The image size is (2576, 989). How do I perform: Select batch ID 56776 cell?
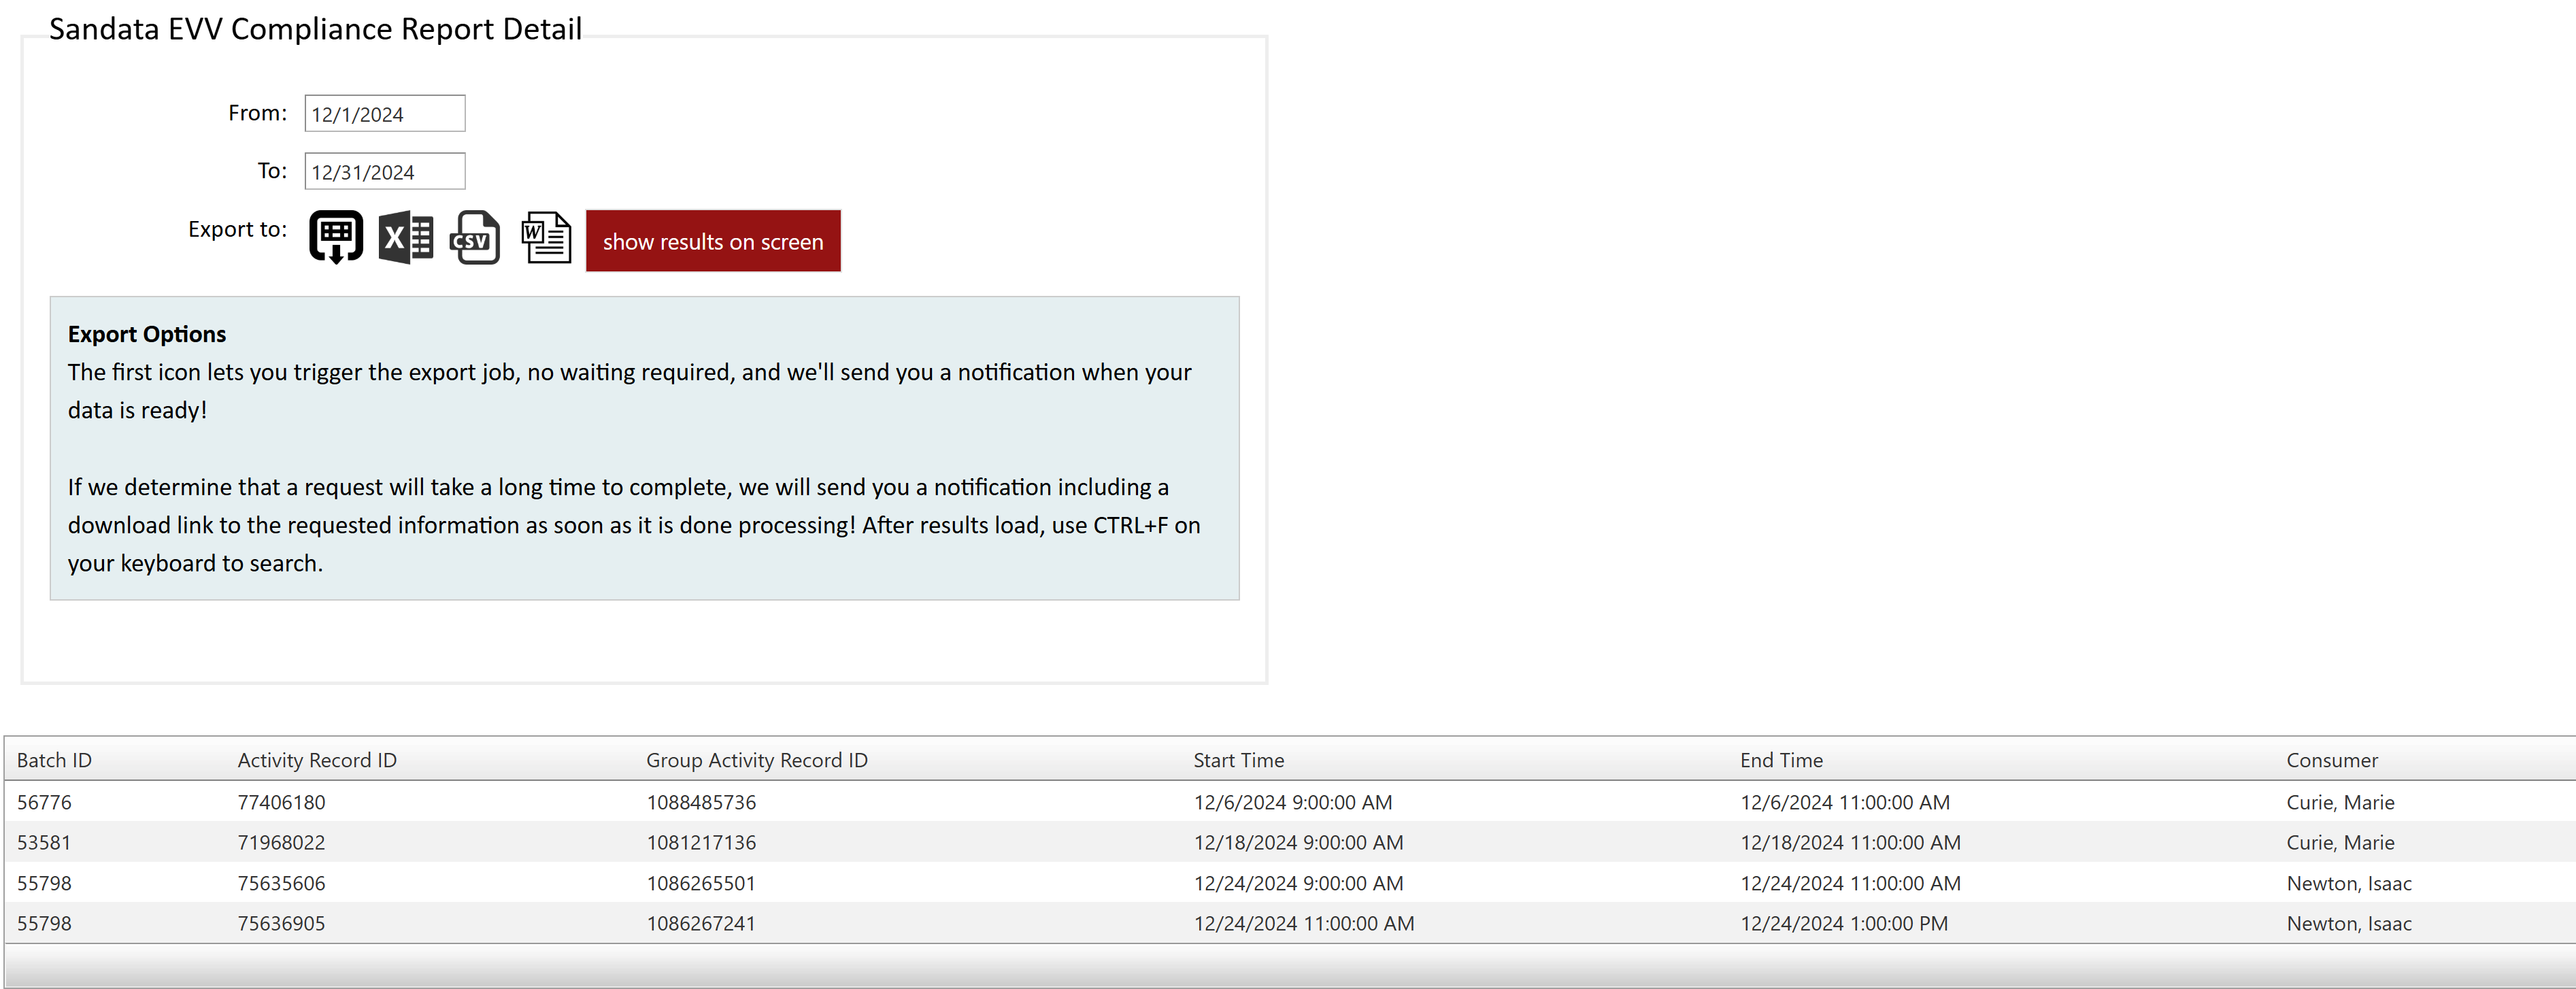[44, 803]
